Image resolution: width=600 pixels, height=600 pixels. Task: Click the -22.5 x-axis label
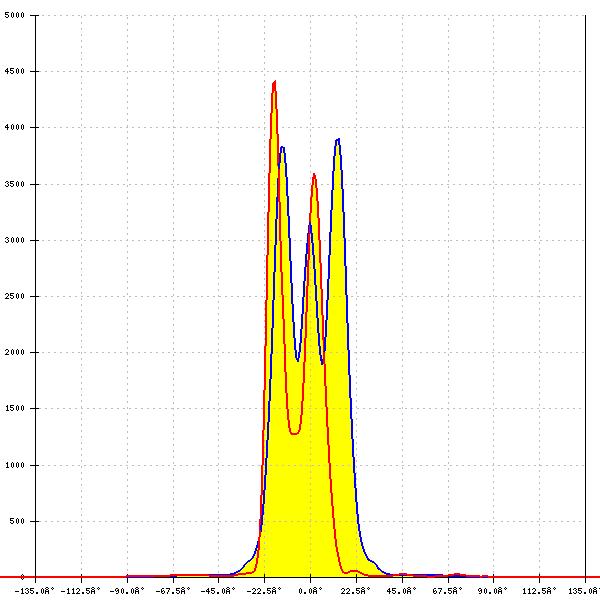(264, 591)
